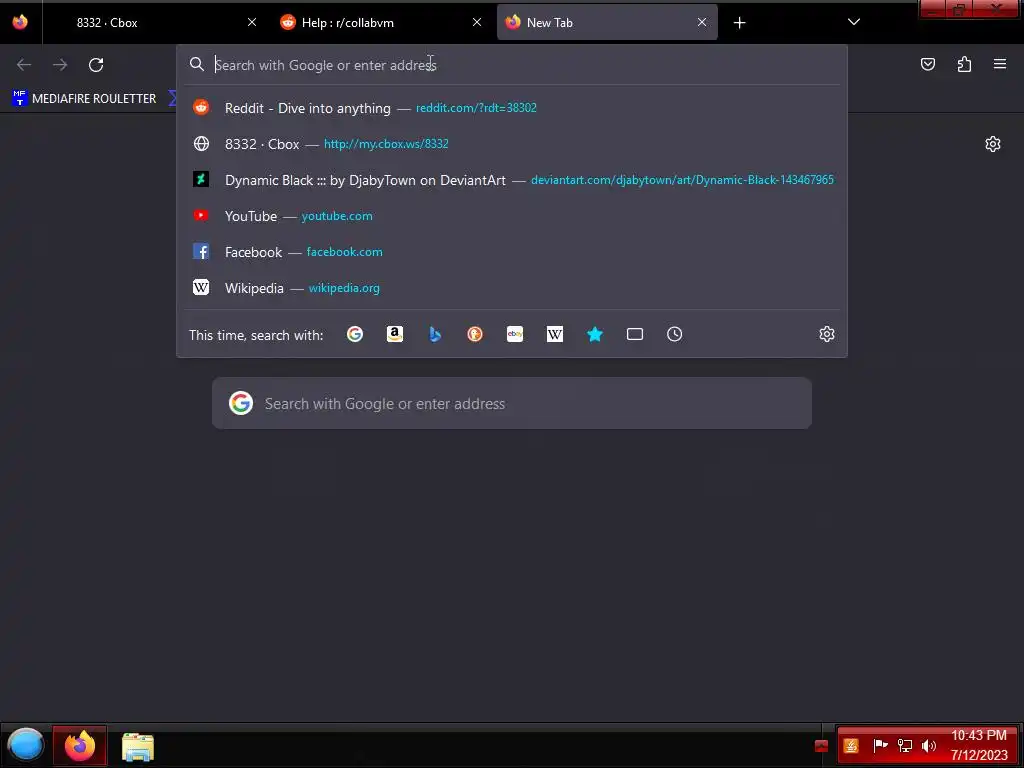Open the clock showing 10:43 PM
Screen dimensions: 1024x768
tap(978, 745)
